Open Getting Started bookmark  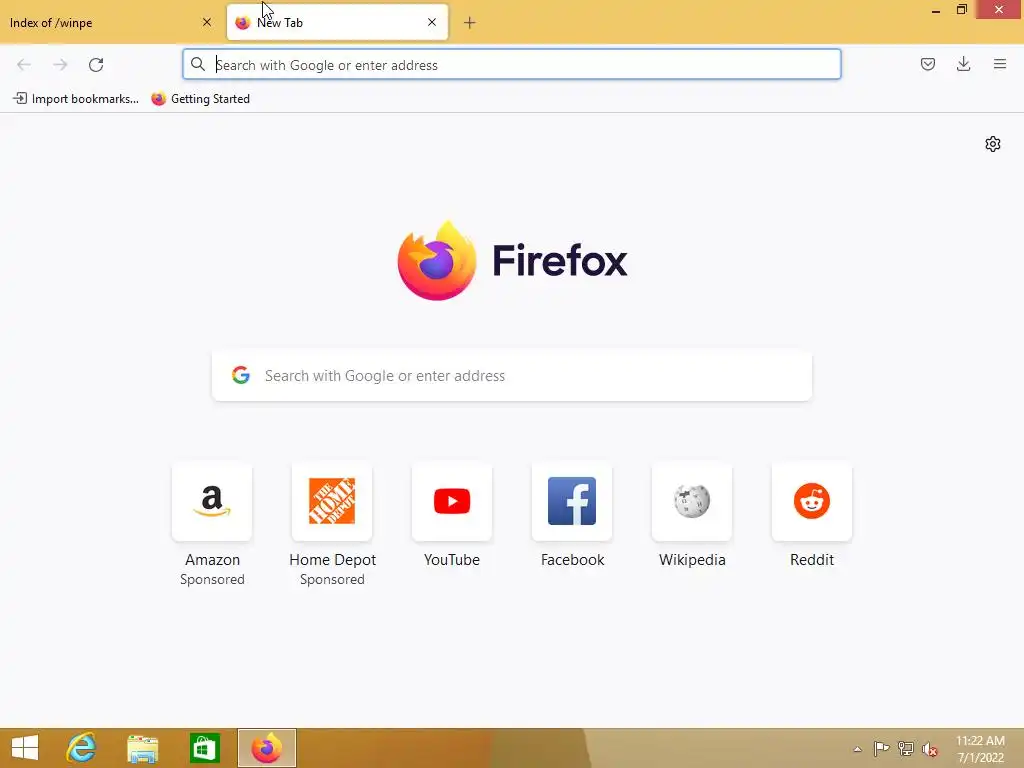coord(200,99)
